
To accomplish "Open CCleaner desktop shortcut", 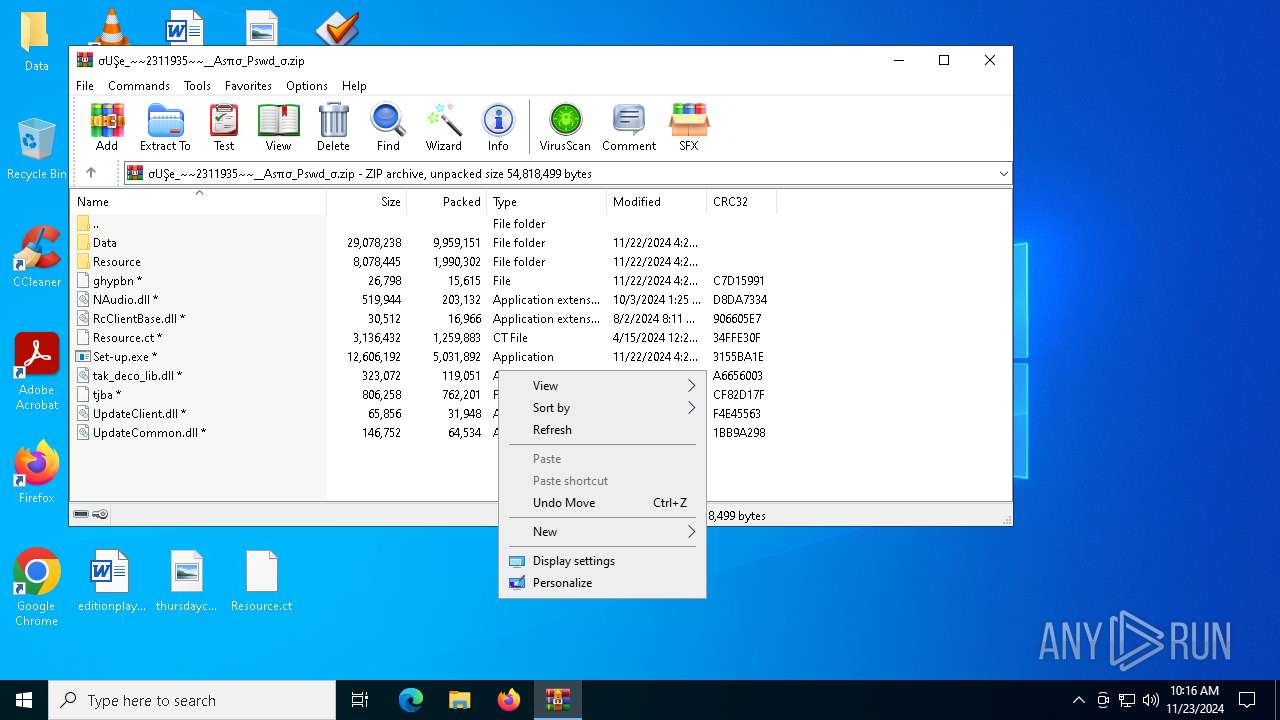I will click(x=37, y=257).
